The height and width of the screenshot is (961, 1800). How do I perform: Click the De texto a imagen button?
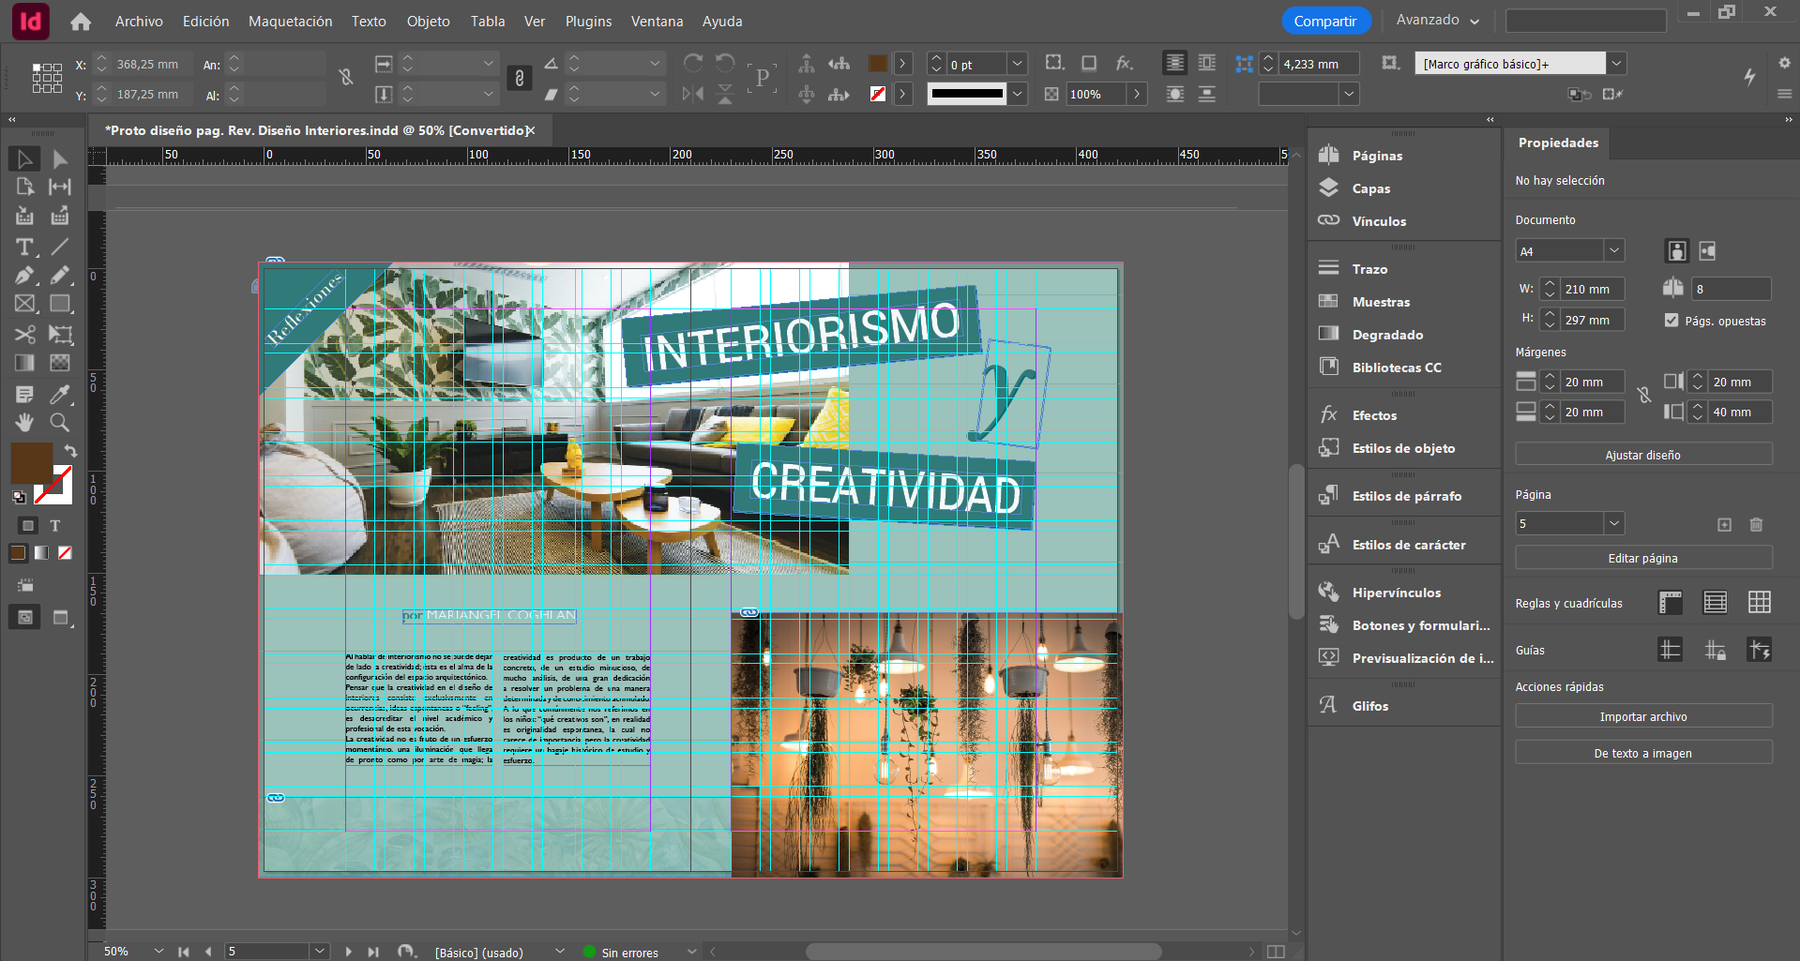point(1643,753)
